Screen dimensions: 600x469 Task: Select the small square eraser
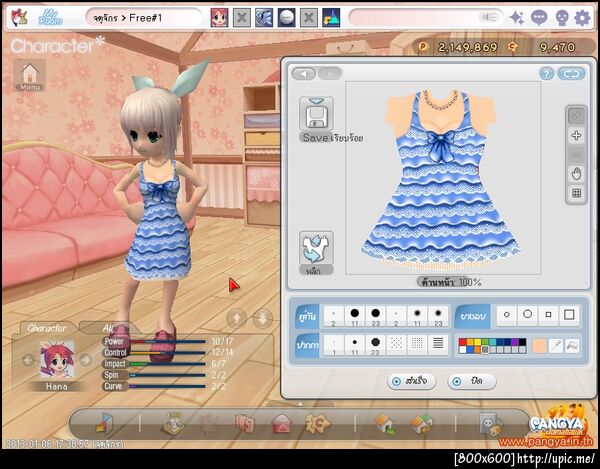click(548, 315)
